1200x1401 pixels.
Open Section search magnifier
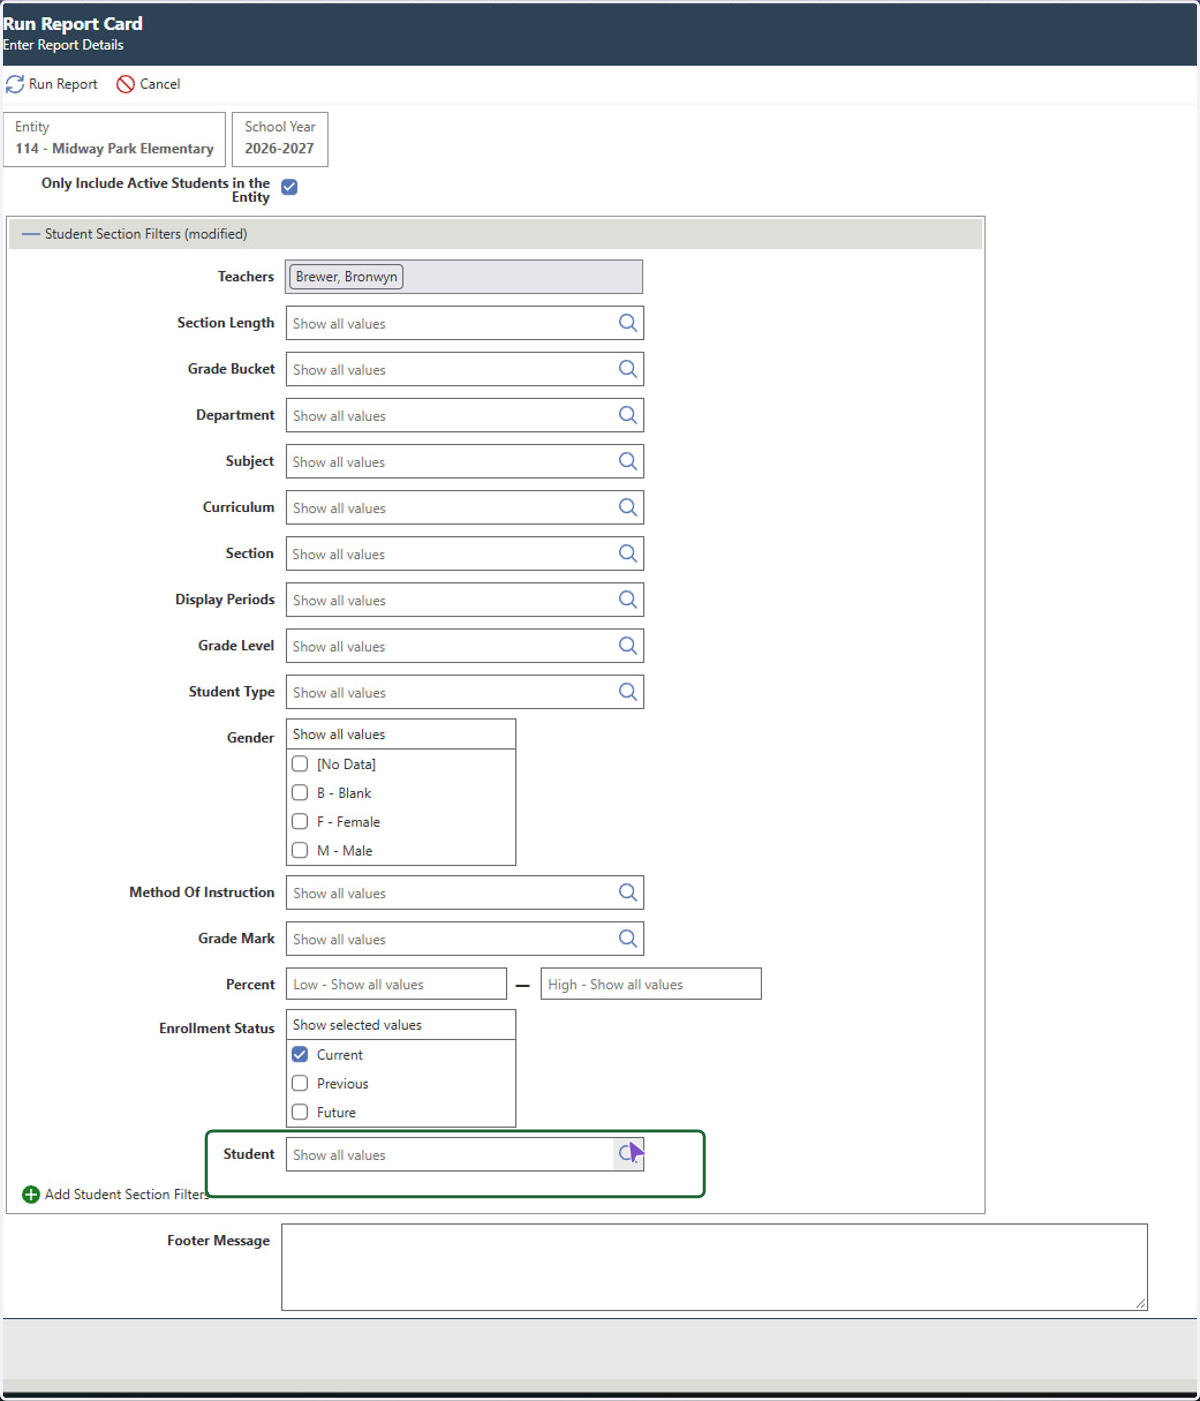tap(628, 553)
